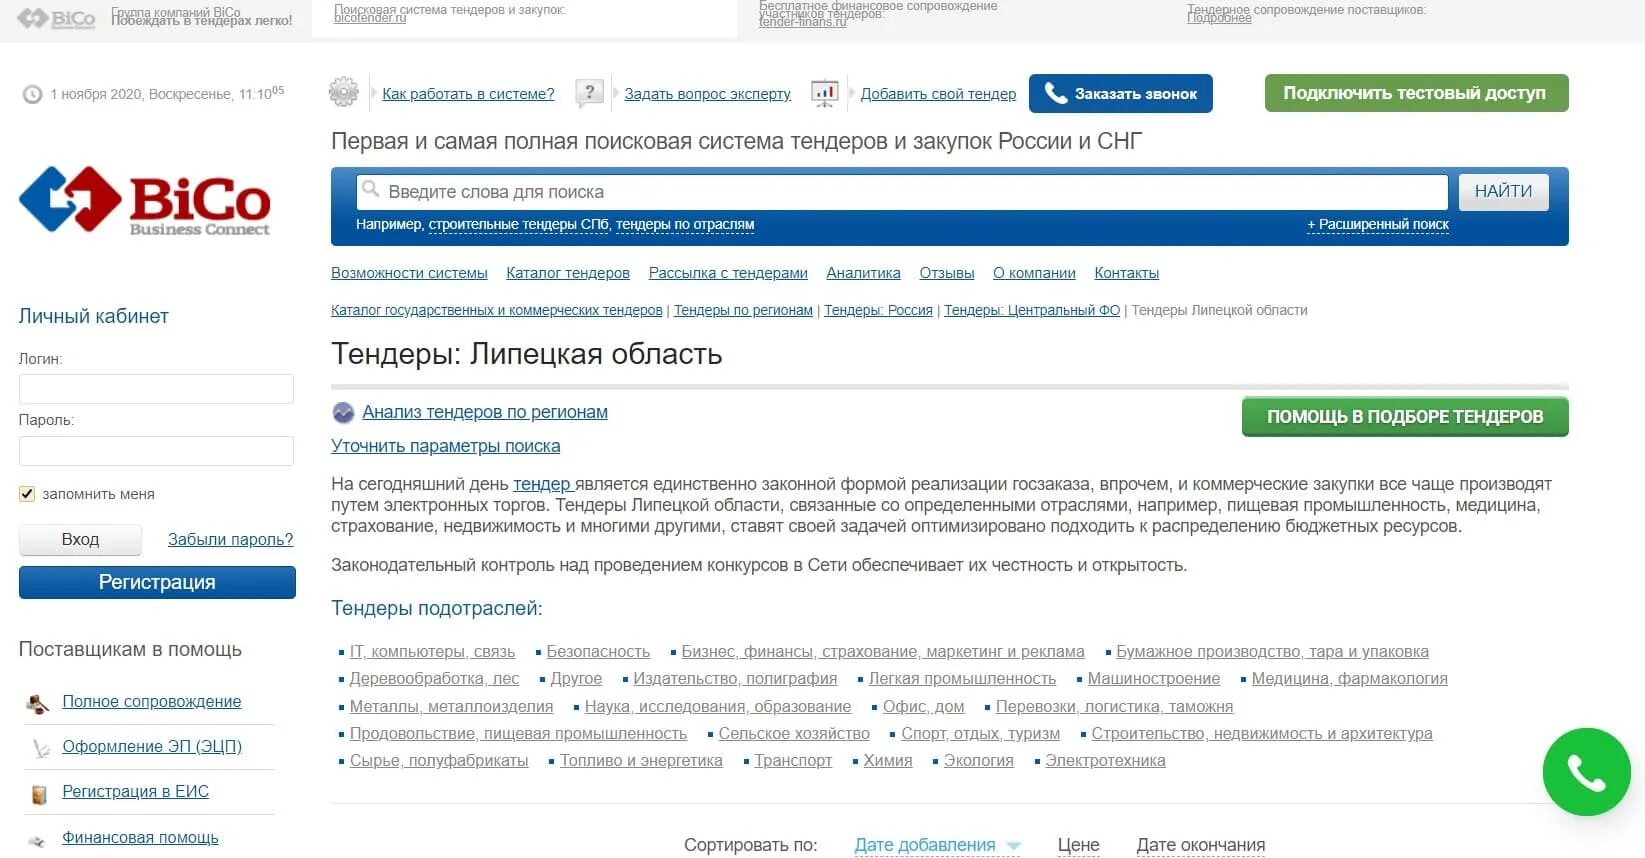Click the small BiCo logo in top bar
This screenshot has height=858, width=1645.
pos(56,18)
